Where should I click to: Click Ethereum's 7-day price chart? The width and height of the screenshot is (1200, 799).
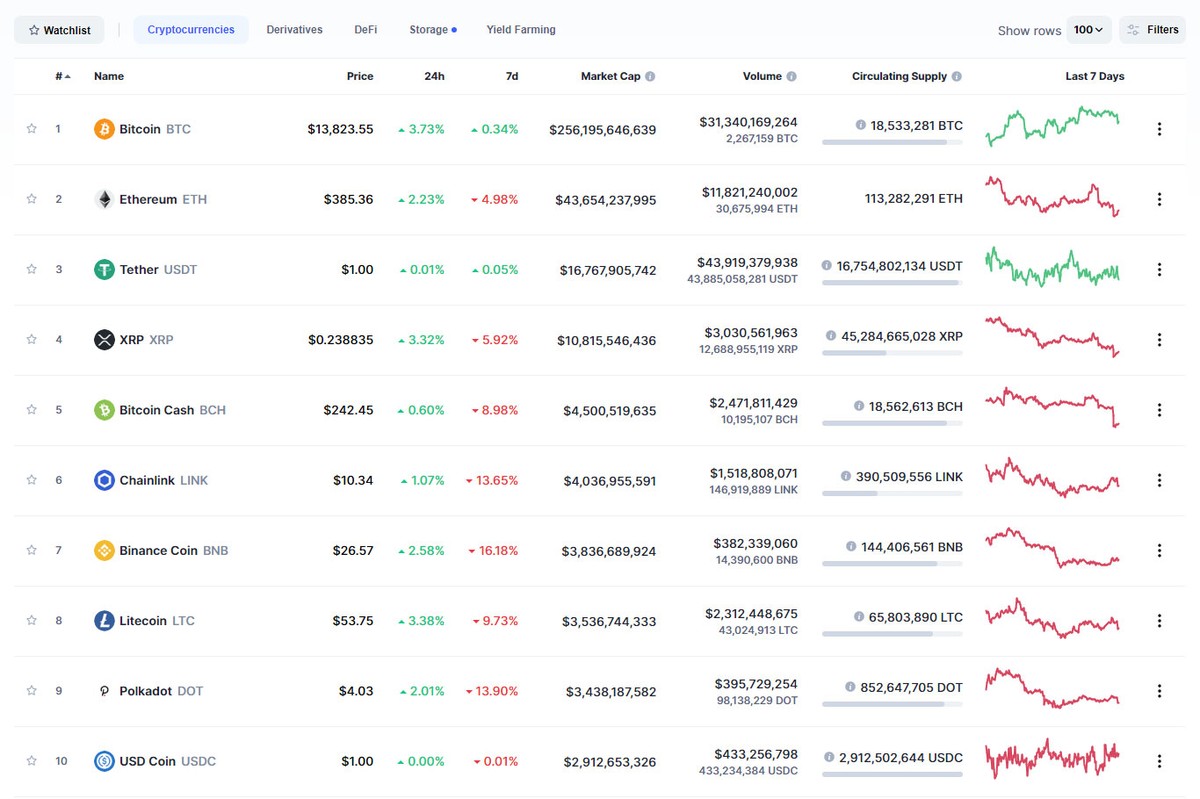(1051, 197)
